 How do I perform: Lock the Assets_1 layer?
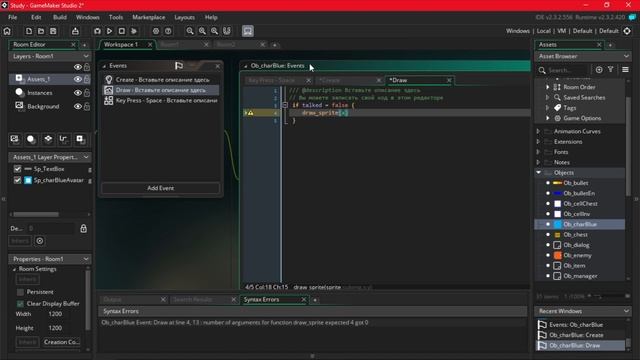pos(87,79)
